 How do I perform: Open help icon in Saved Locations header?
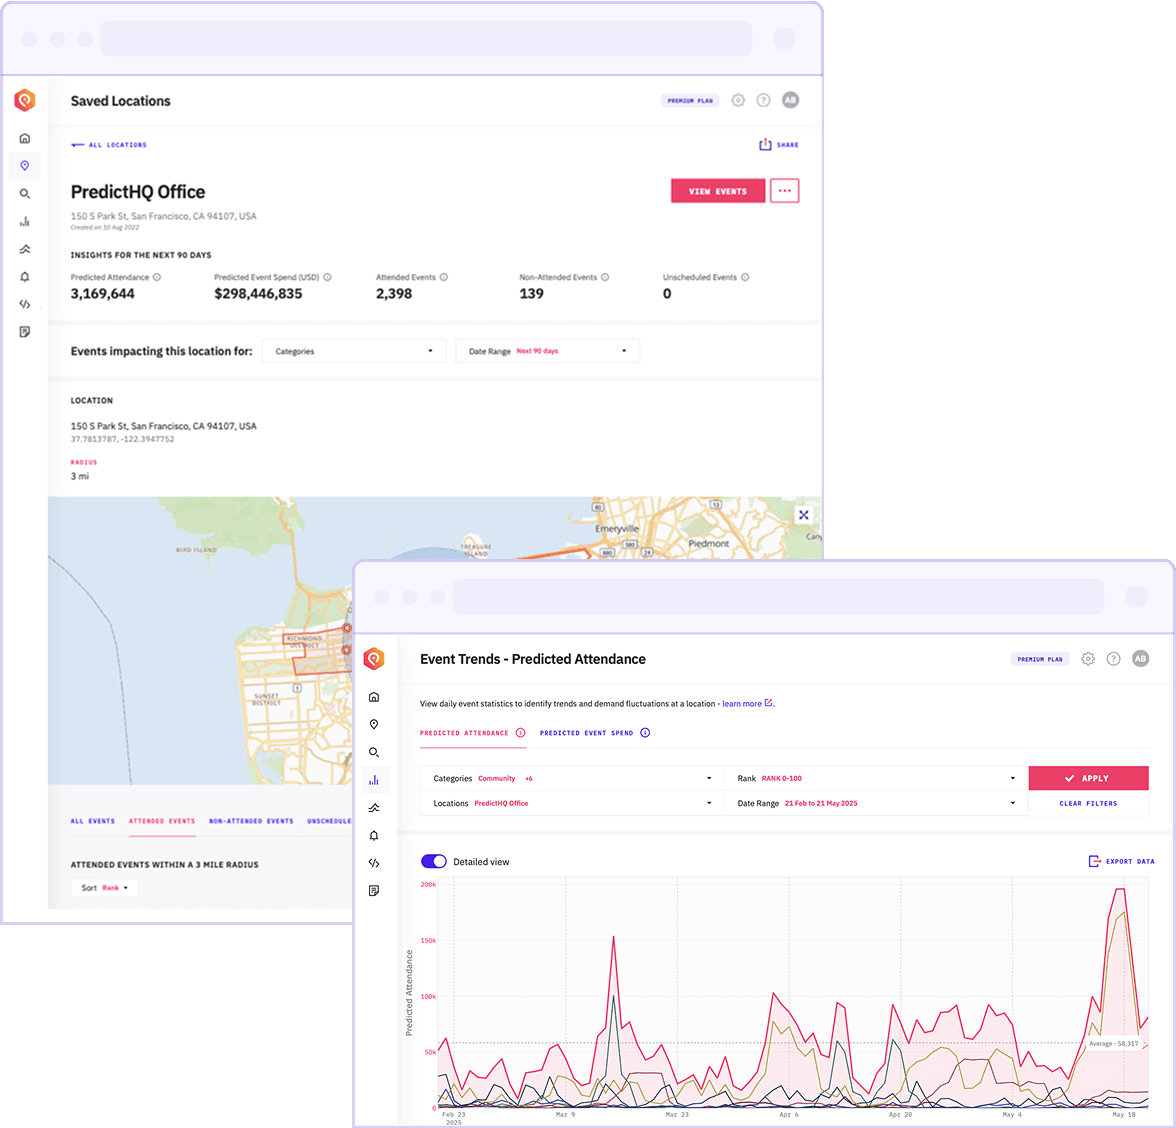click(x=764, y=100)
